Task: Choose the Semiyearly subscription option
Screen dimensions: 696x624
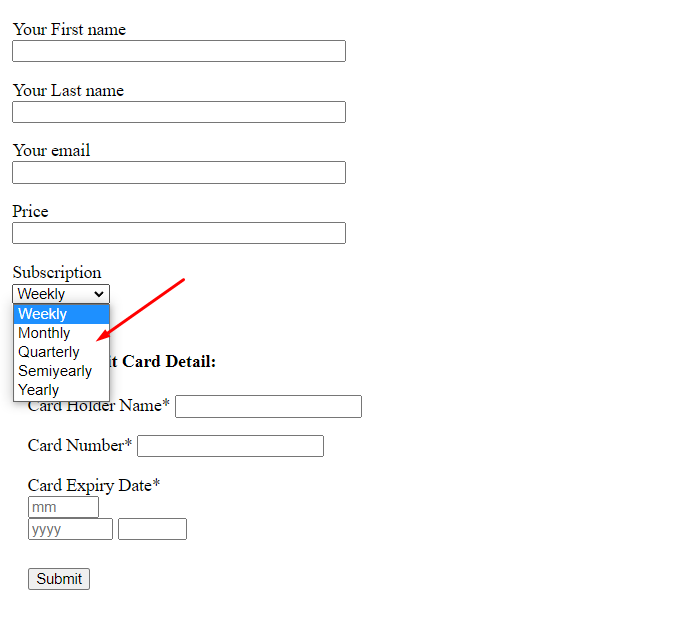Action: pyautogui.click(x=55, y=371)
